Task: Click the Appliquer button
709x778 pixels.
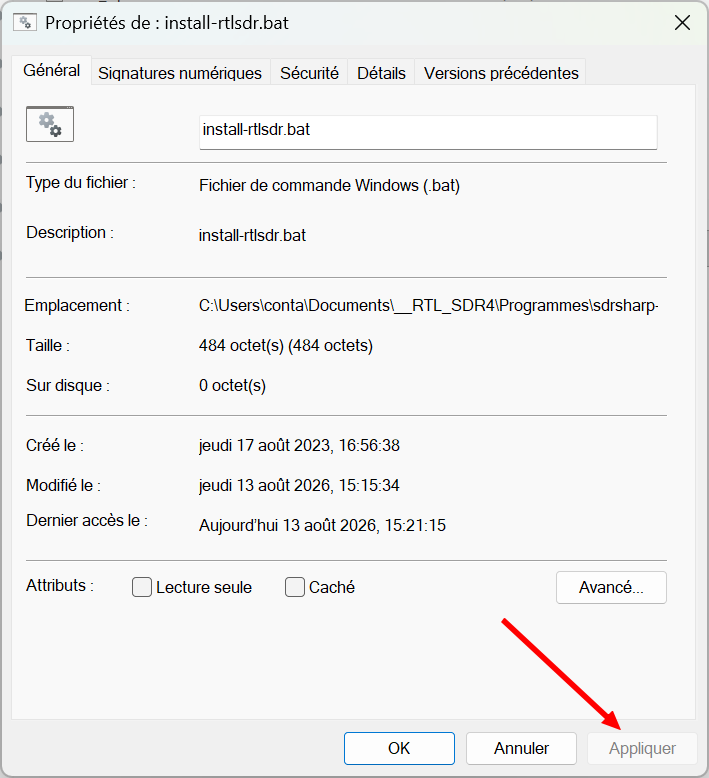Action: point(643,748)
